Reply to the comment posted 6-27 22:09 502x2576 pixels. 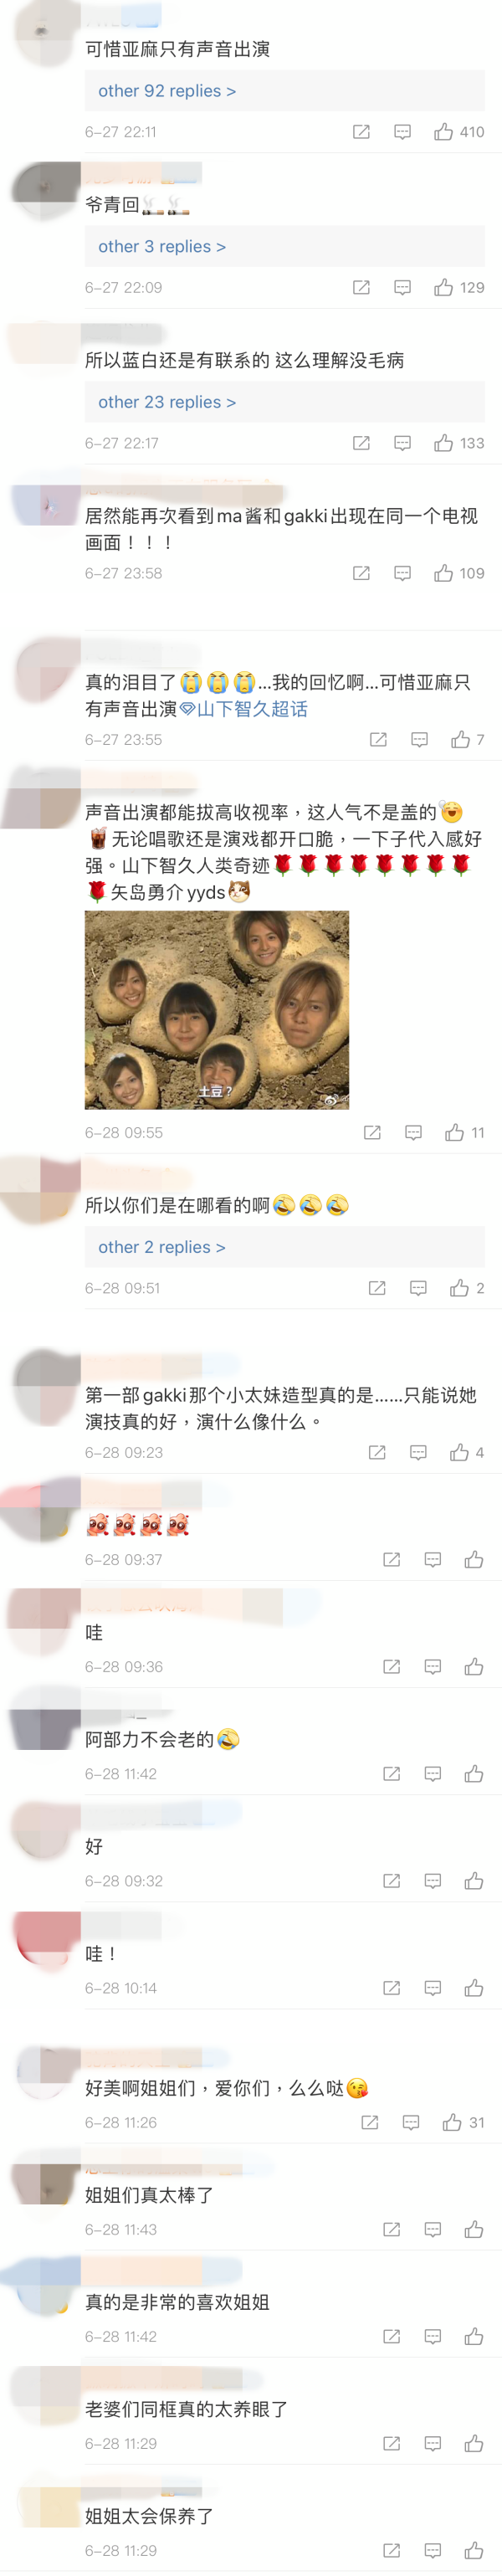pos(403,288)
